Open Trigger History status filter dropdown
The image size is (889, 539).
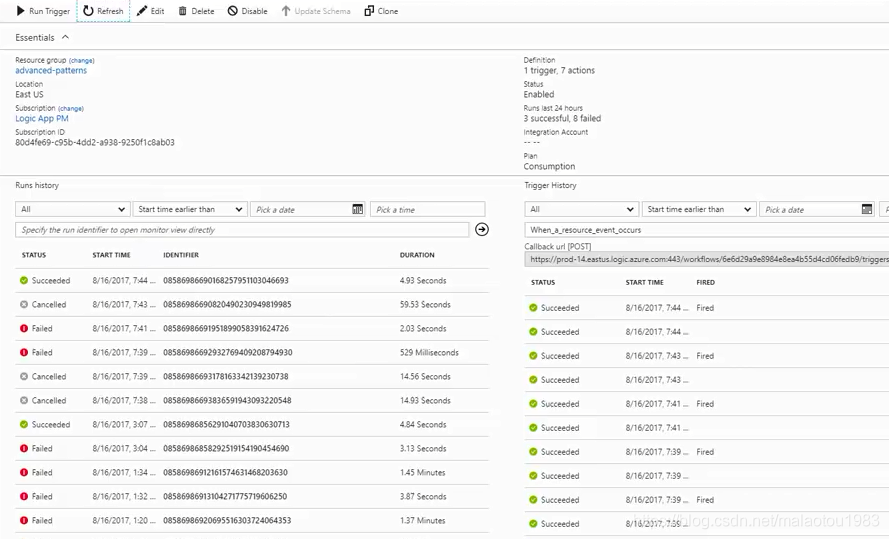[x=581, y=209]
